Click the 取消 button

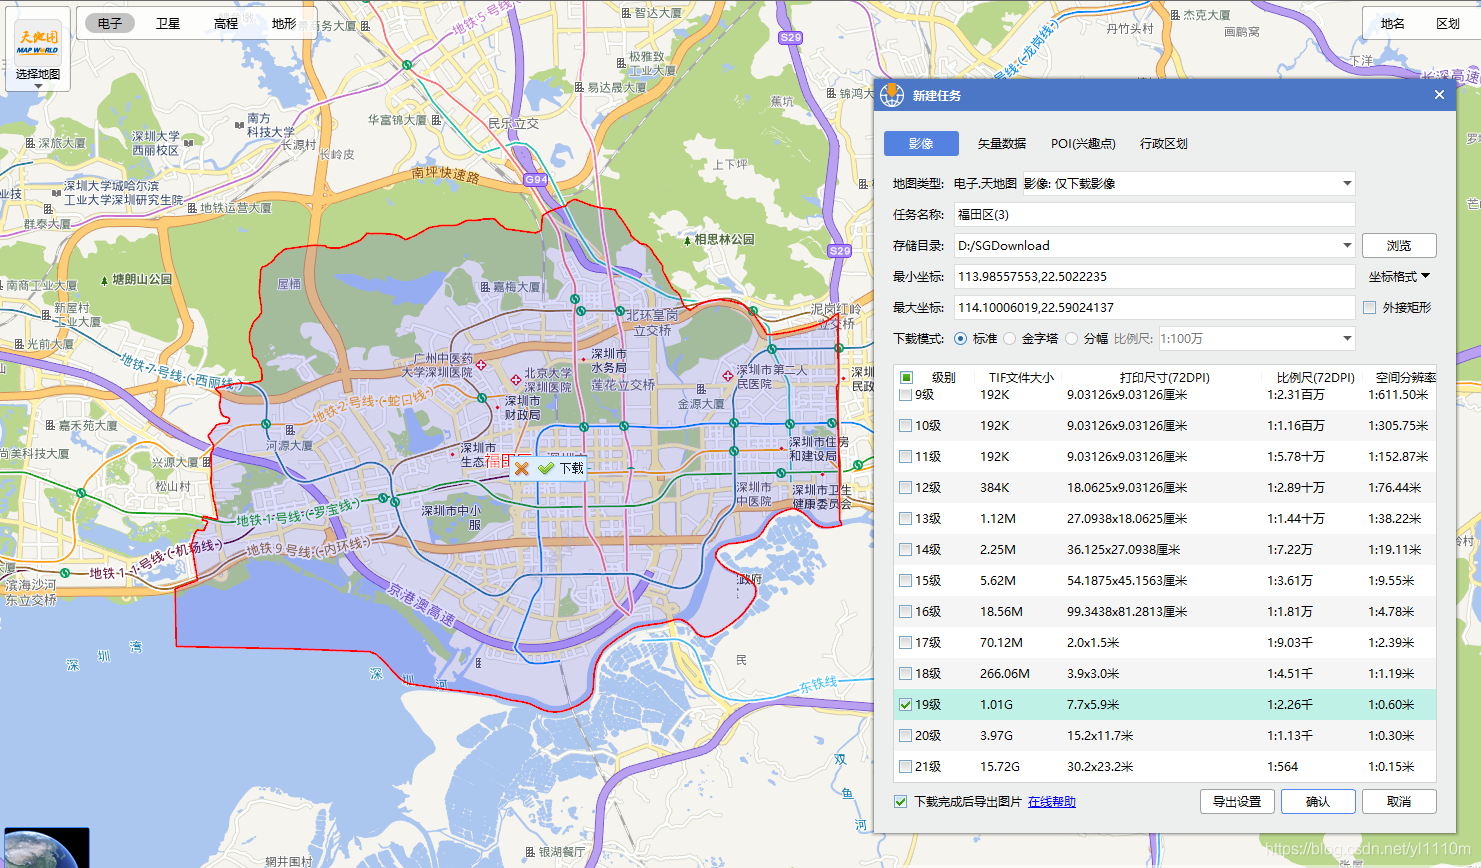1399,801
